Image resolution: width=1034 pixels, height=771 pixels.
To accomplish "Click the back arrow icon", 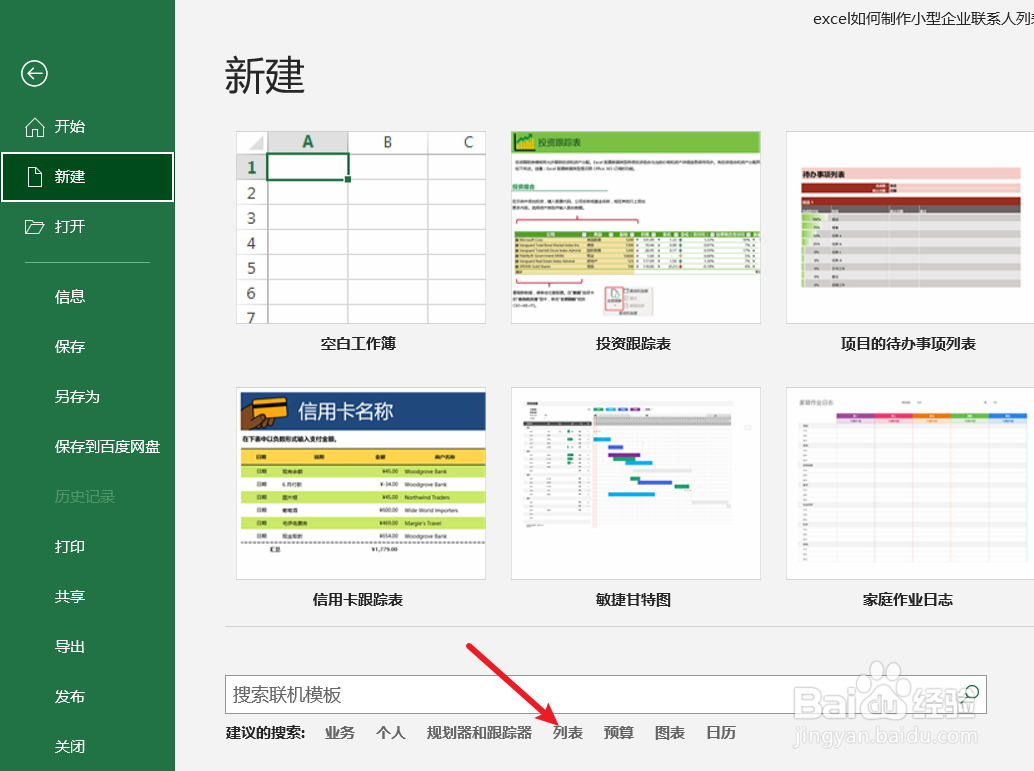I will (34, 73).
